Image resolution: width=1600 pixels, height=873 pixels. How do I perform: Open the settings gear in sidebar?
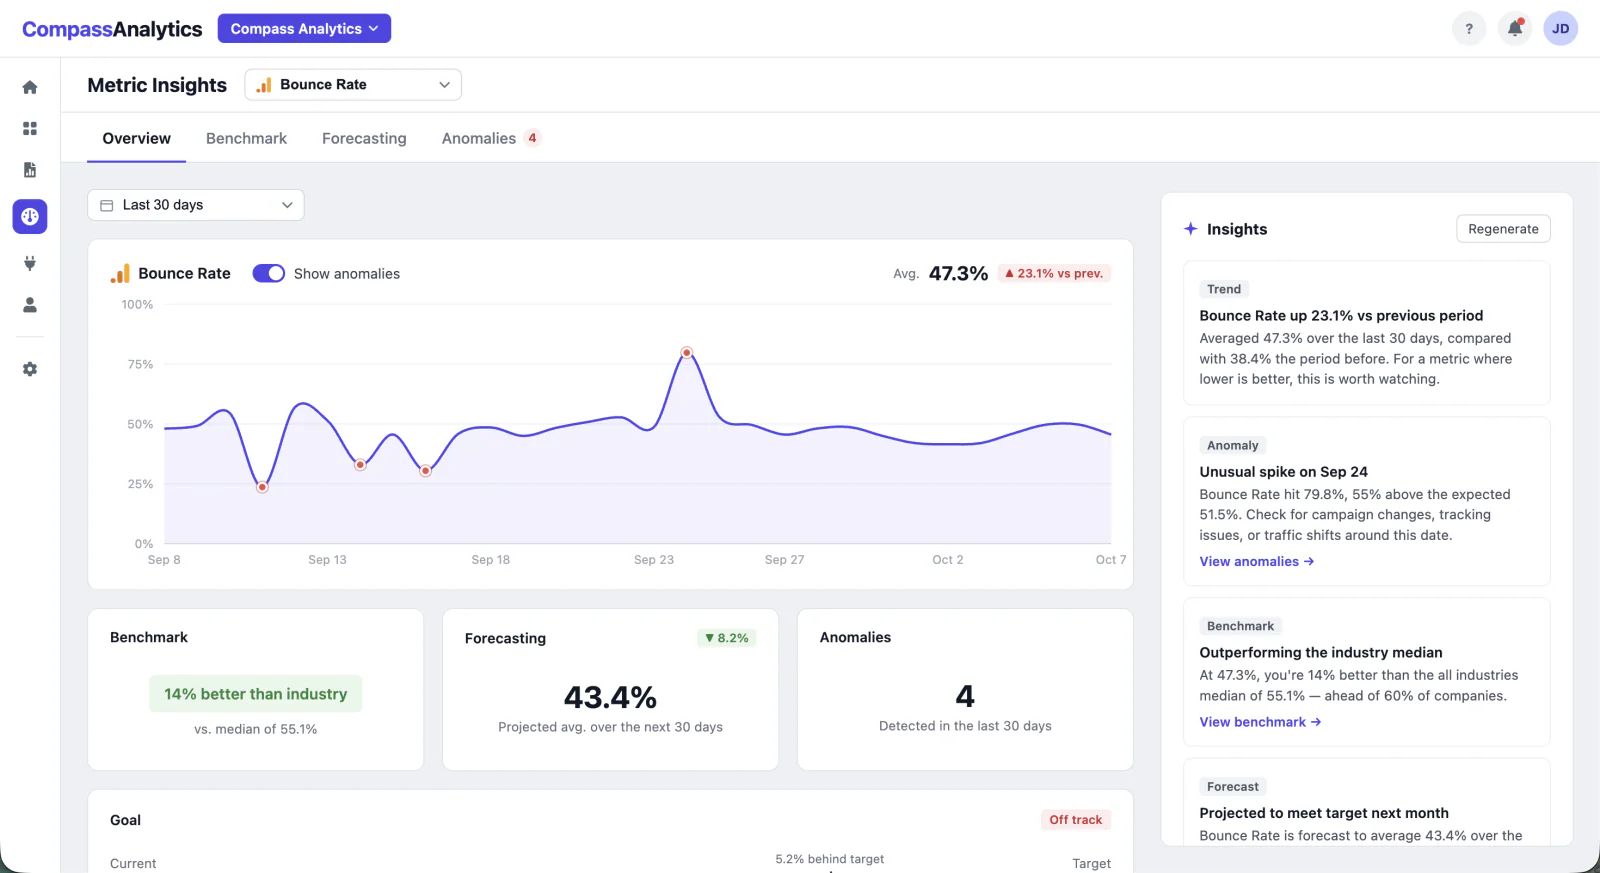pos(30,369)
